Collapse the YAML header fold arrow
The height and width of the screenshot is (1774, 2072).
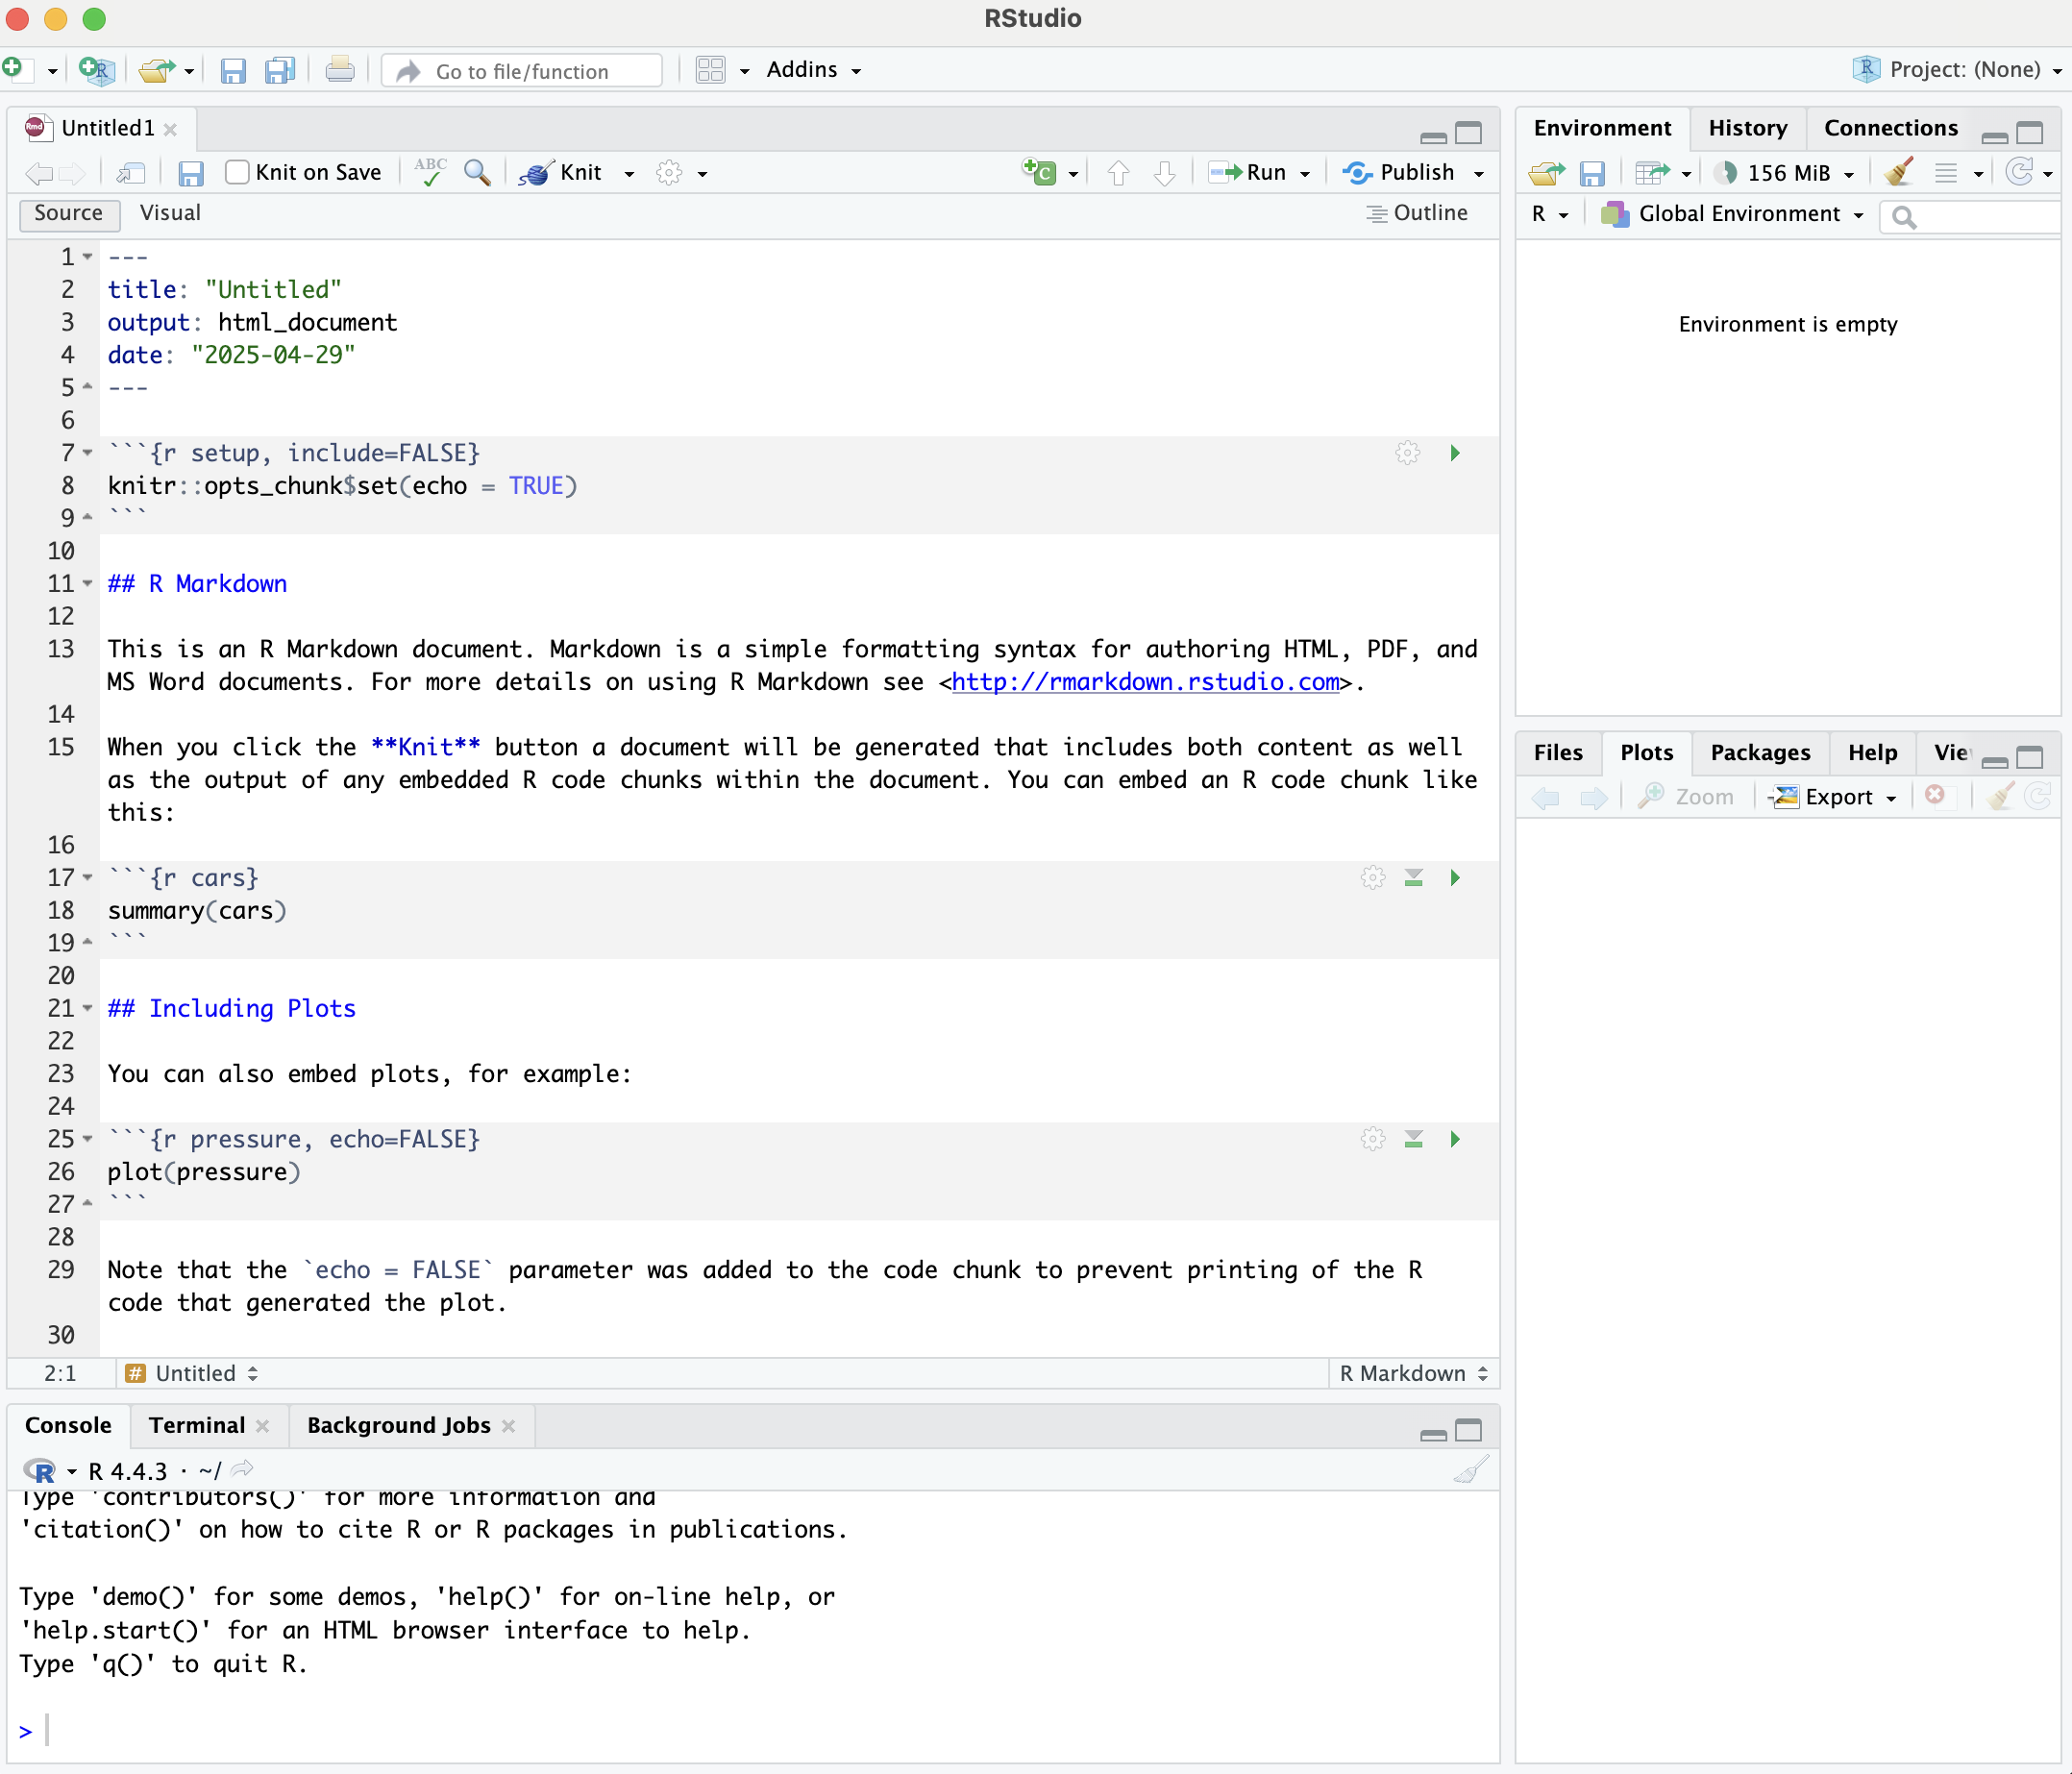tap(88, 257)
